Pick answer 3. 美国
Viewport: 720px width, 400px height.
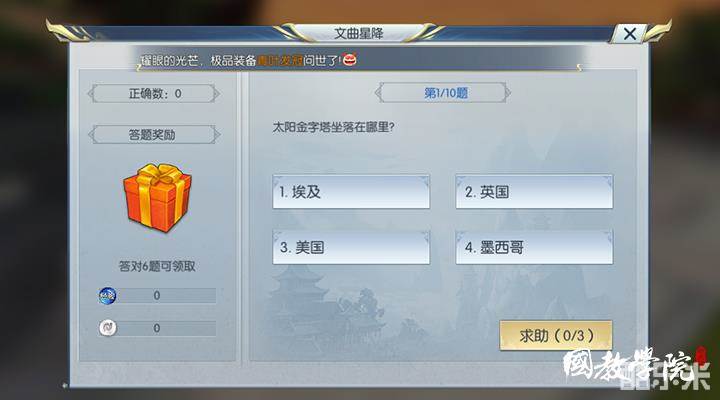coord(351,248)
